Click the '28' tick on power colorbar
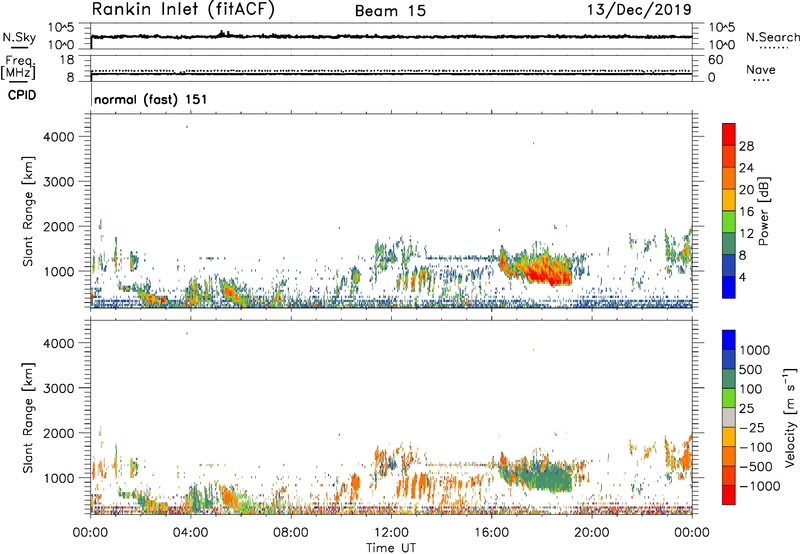The width and height of the screenshot is (800, 554). point(746,146)
